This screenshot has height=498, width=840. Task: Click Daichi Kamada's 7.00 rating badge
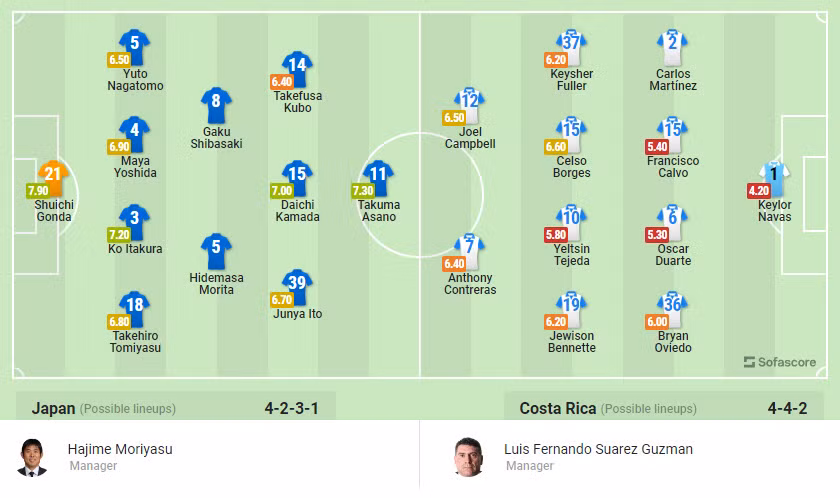(282, 190)
